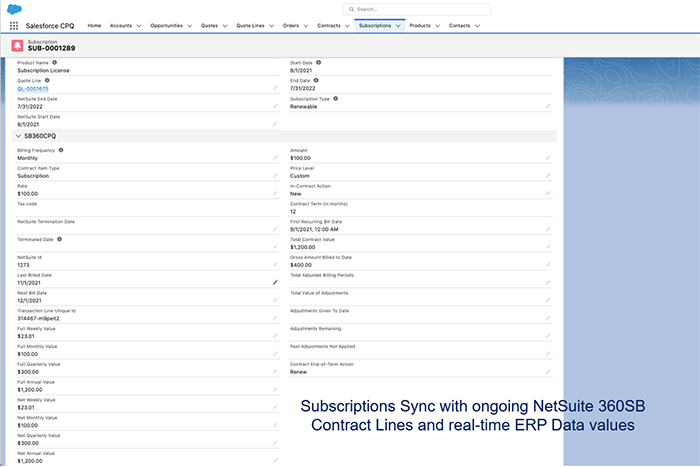
Task: Open Quote Line QL-0001675 link
Action: pyautogui.click(x=33, y=88)
